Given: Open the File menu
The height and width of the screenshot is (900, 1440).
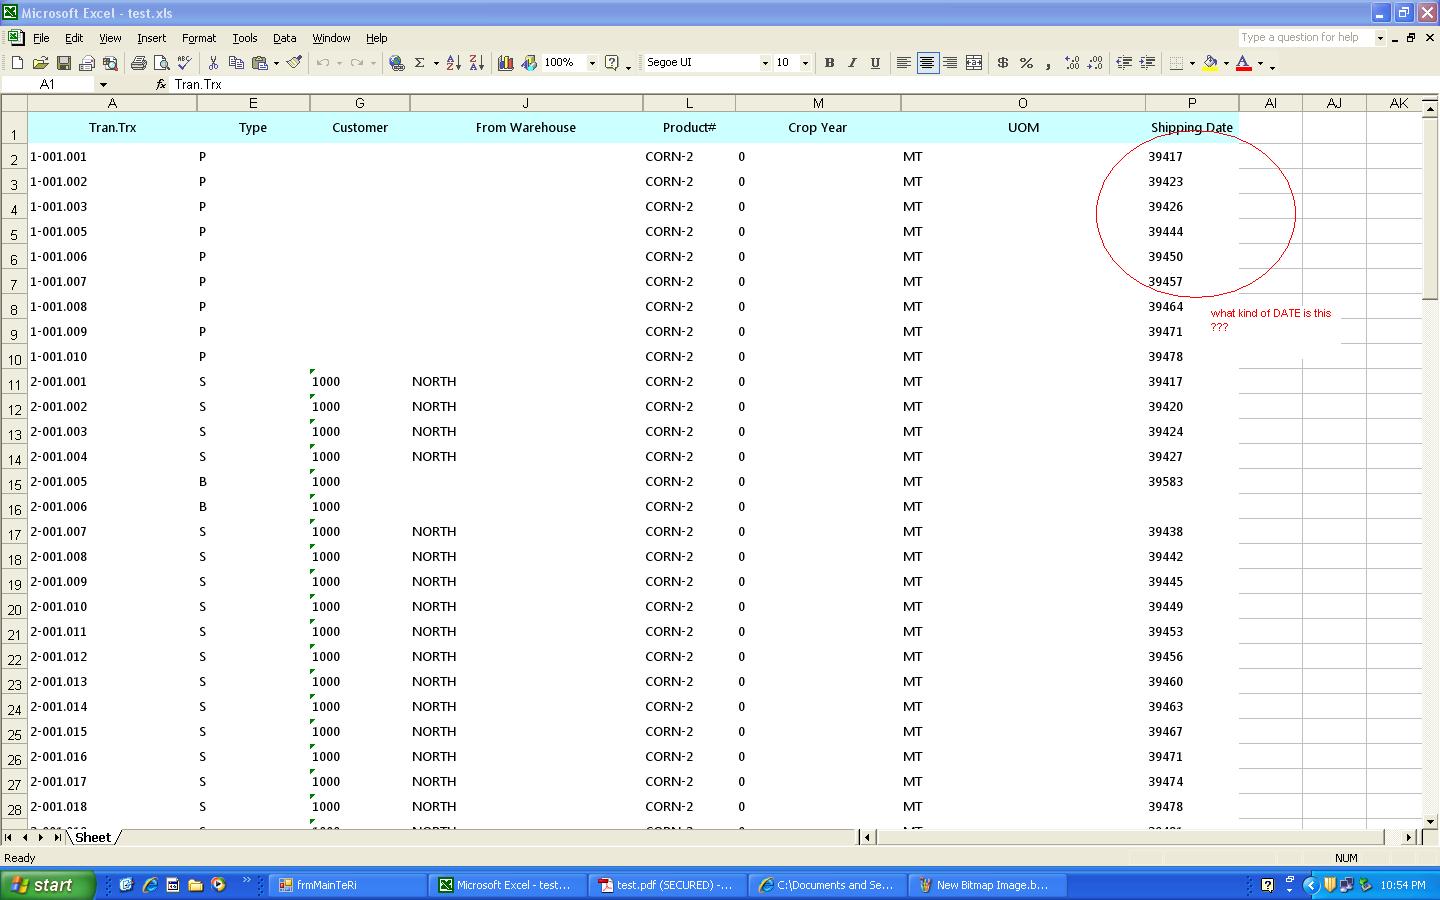Looking at the screenshot, I should (41, 38).
